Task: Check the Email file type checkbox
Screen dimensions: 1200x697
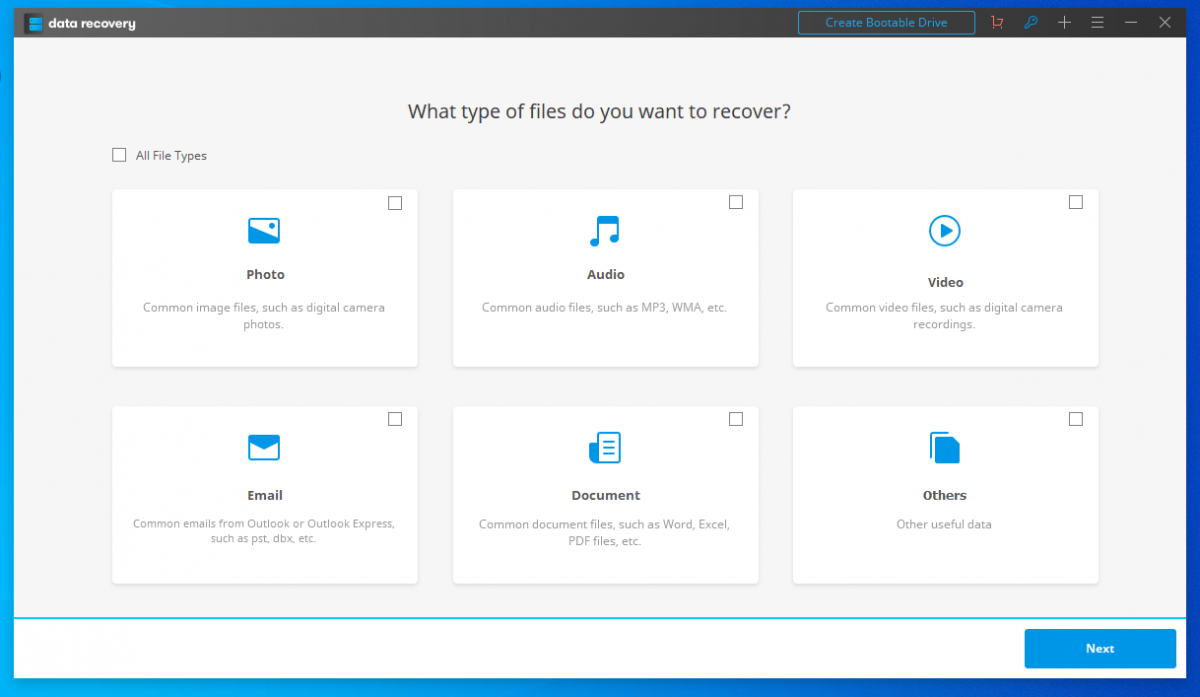Action: [x=394, y=419]
